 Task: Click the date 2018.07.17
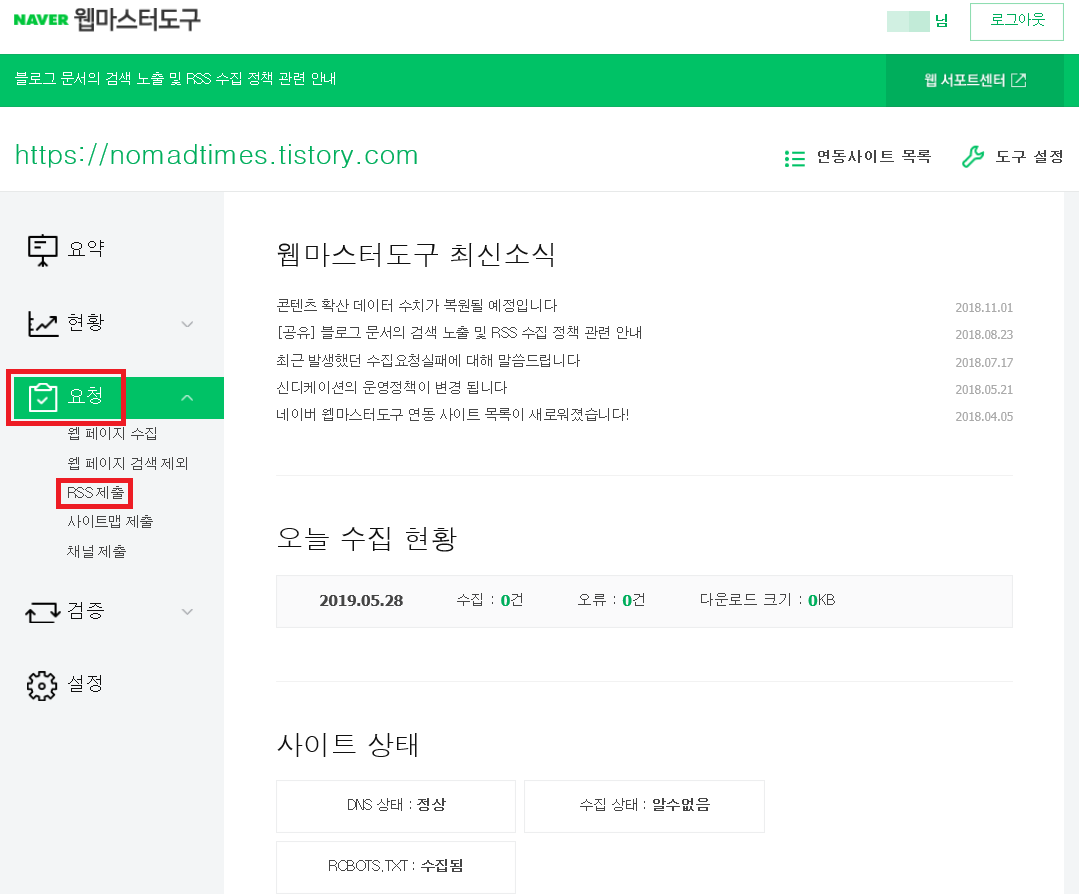983,362
